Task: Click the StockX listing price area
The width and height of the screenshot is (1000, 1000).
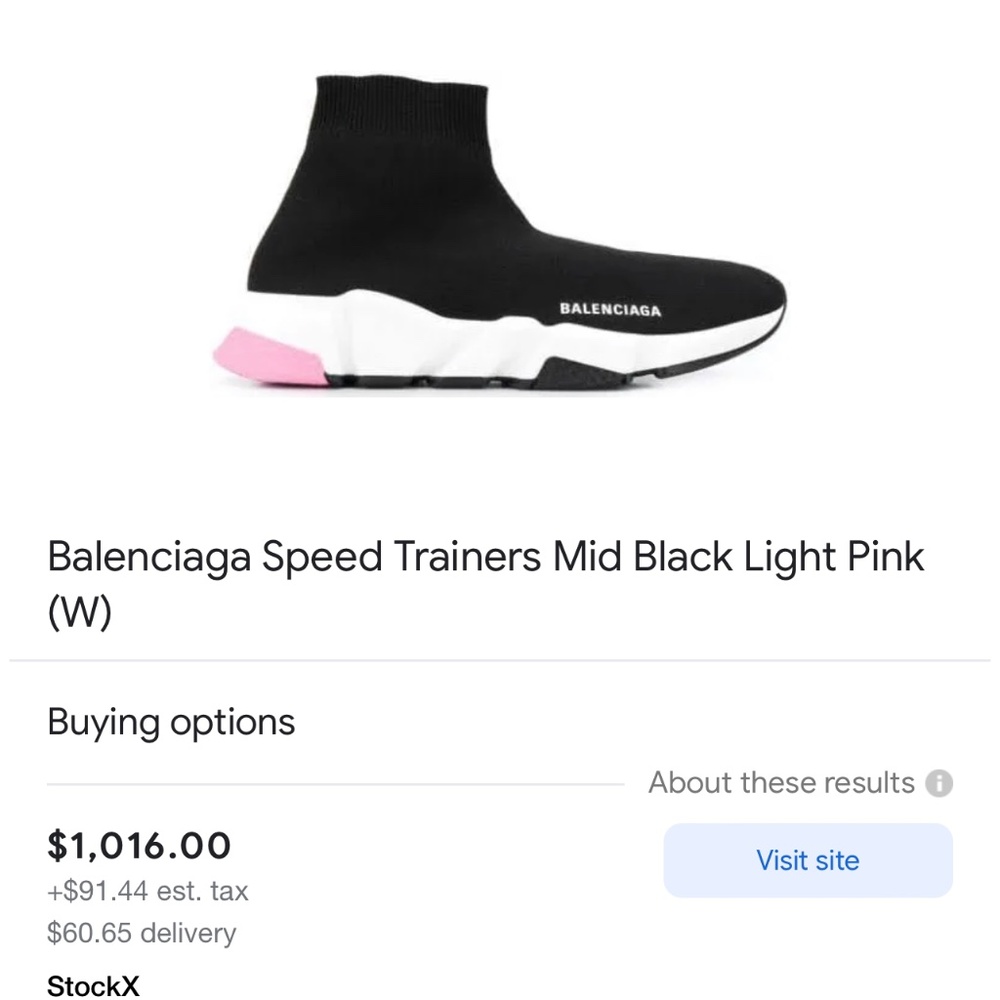Action: pyautogui.click(x=139, y=845)
